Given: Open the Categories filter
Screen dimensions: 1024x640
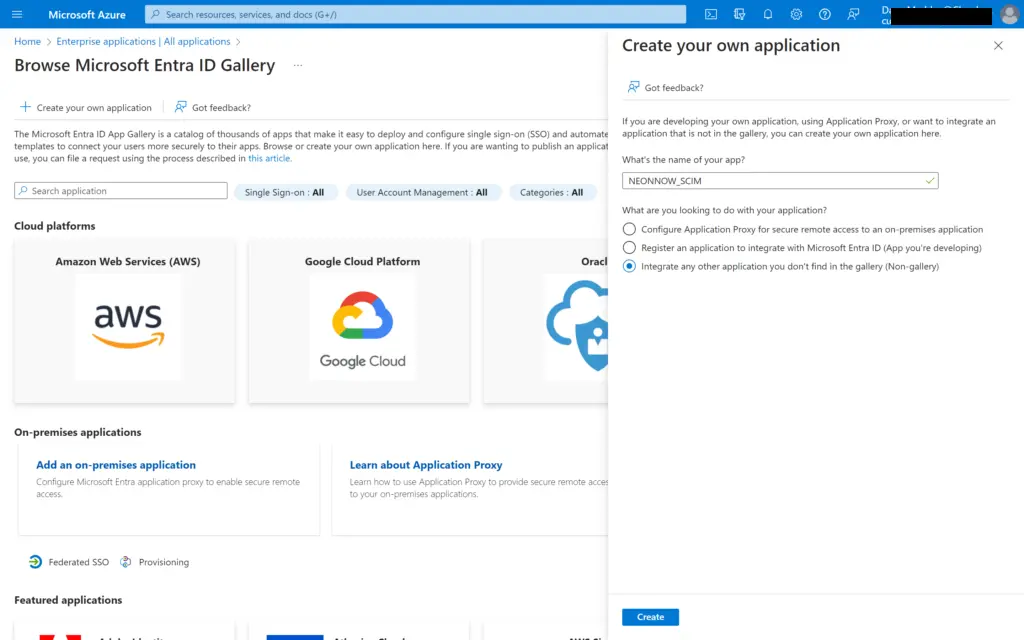Looking at the screenshot, I should click(x=553, y=192).
